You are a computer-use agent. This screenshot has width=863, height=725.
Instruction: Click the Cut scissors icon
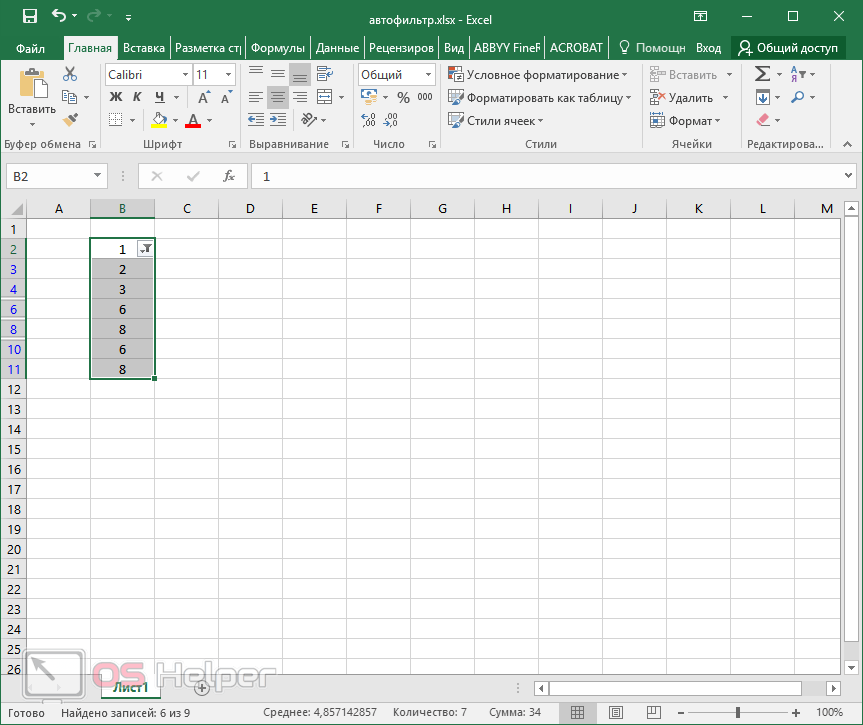point(70,74)
